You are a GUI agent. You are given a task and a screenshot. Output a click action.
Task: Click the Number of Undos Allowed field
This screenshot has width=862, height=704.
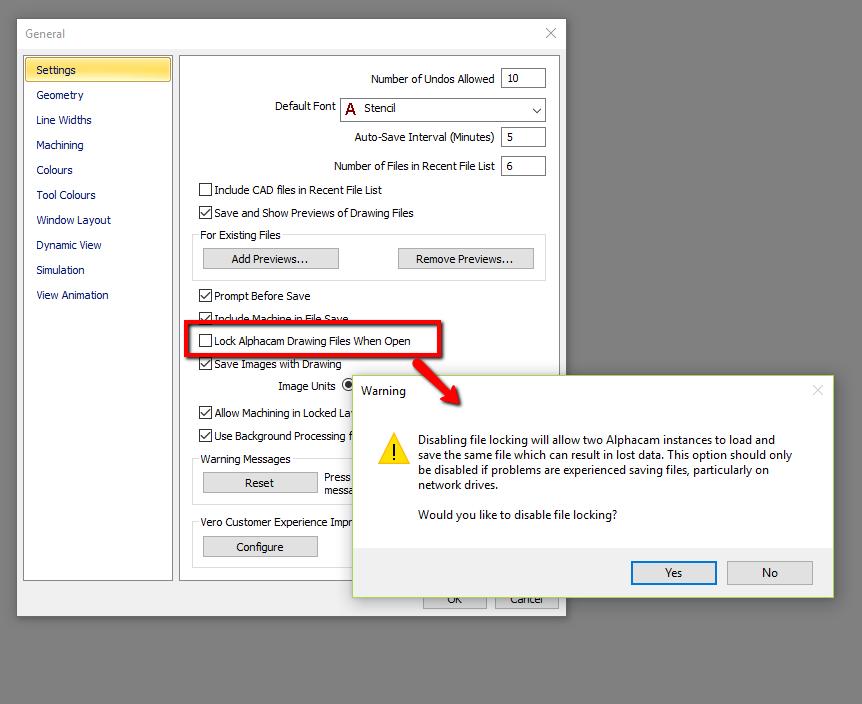pyautogui.click(x=523, y=78)
